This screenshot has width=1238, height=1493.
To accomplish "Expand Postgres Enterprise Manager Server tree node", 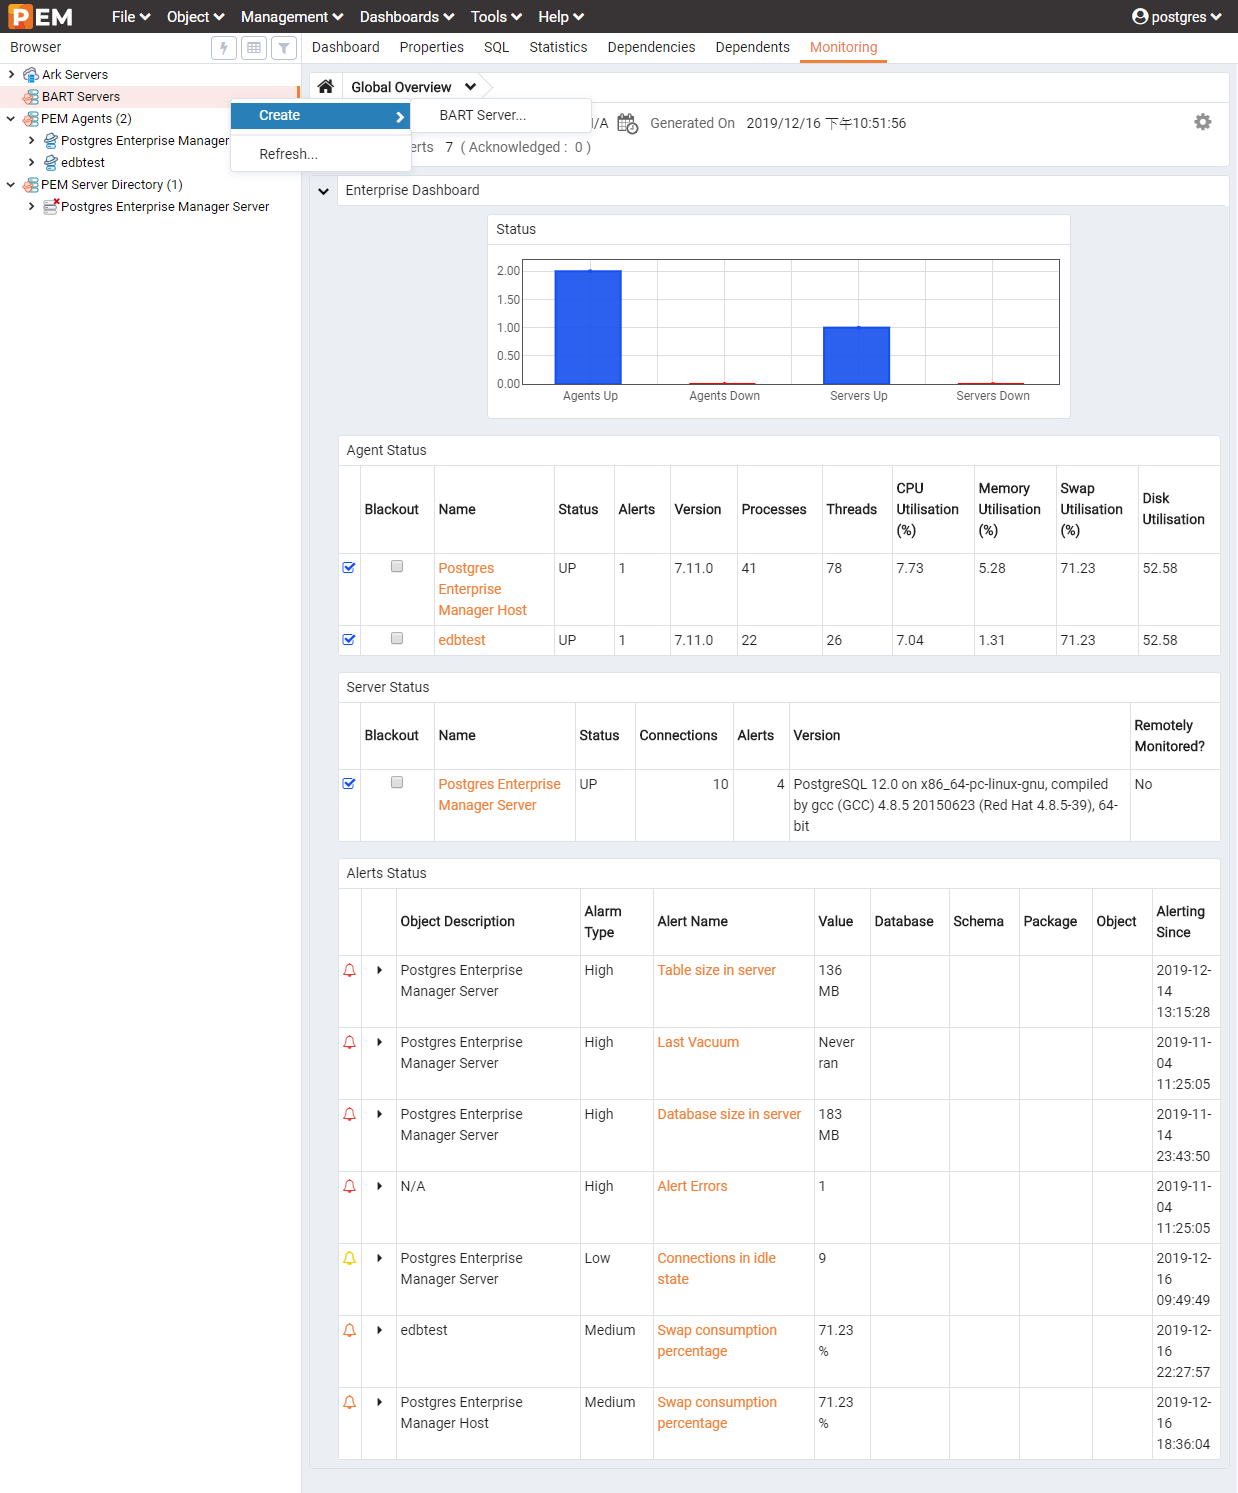I will (x=31, y=206).
